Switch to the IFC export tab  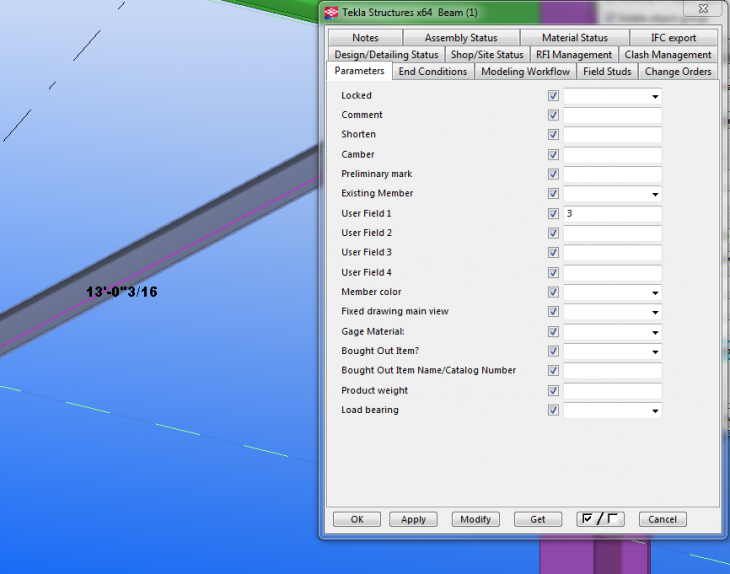click(673, 38)
